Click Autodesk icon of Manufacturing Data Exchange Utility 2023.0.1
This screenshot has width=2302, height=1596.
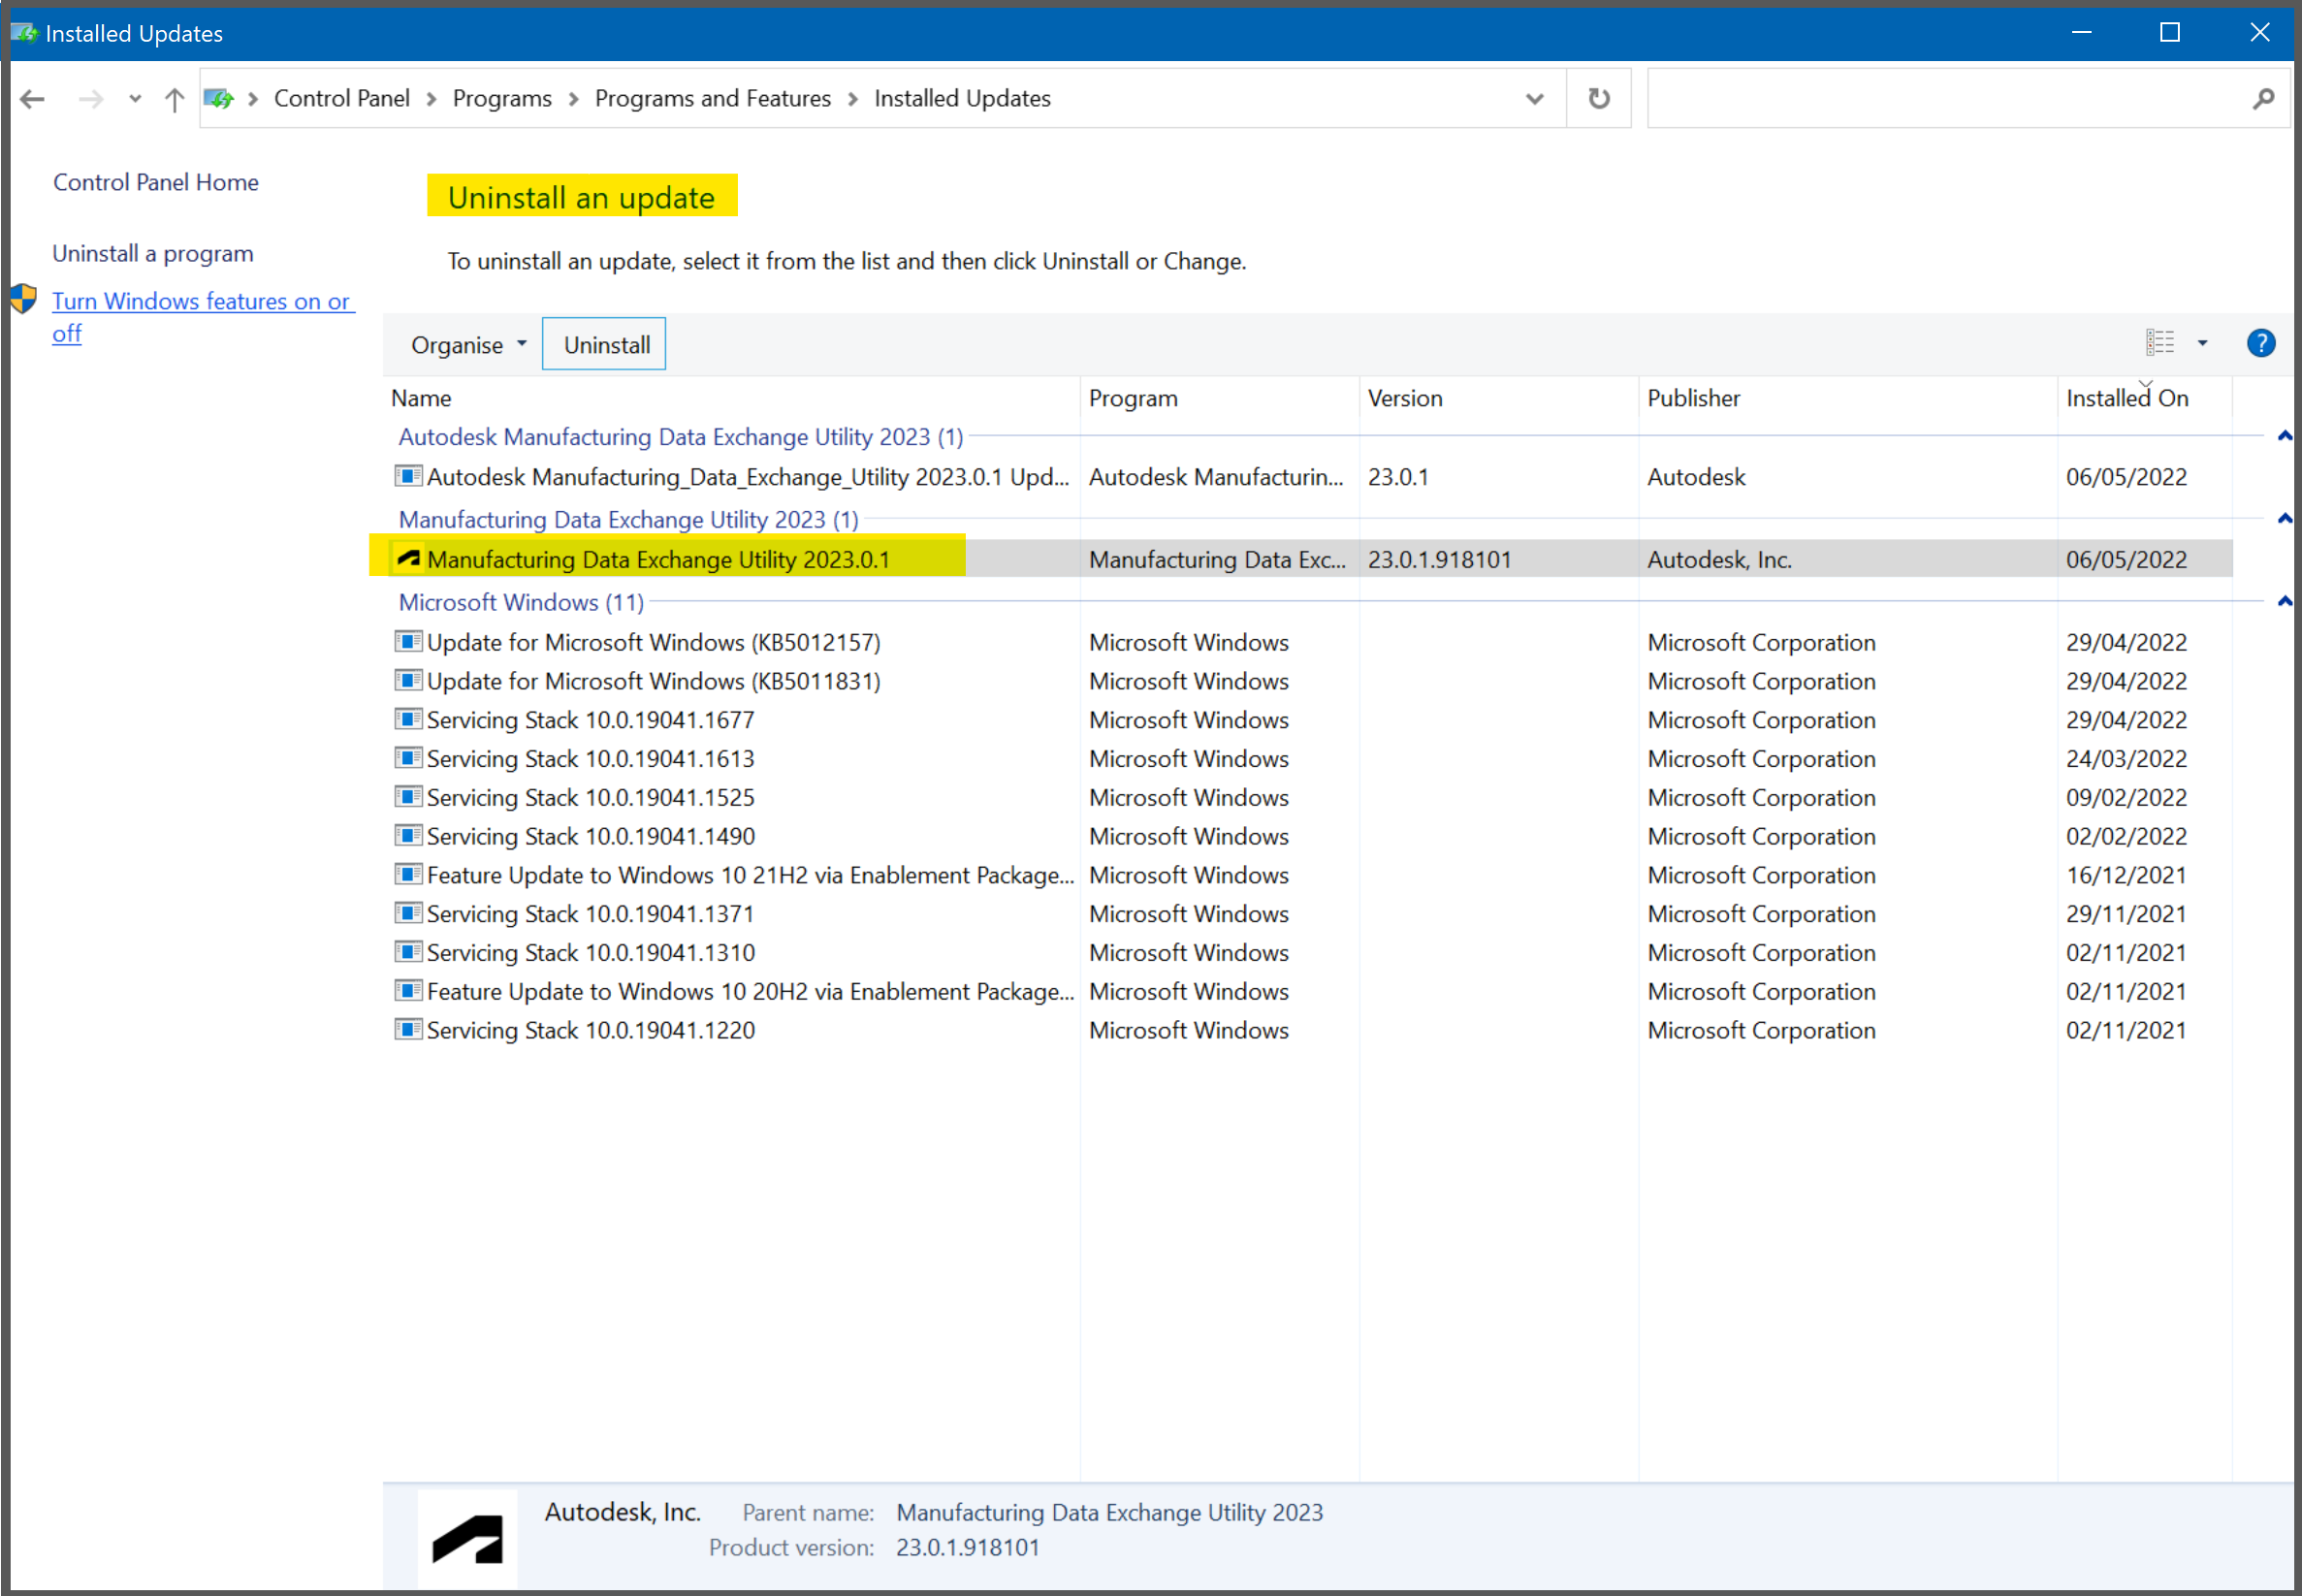point(408,558)
